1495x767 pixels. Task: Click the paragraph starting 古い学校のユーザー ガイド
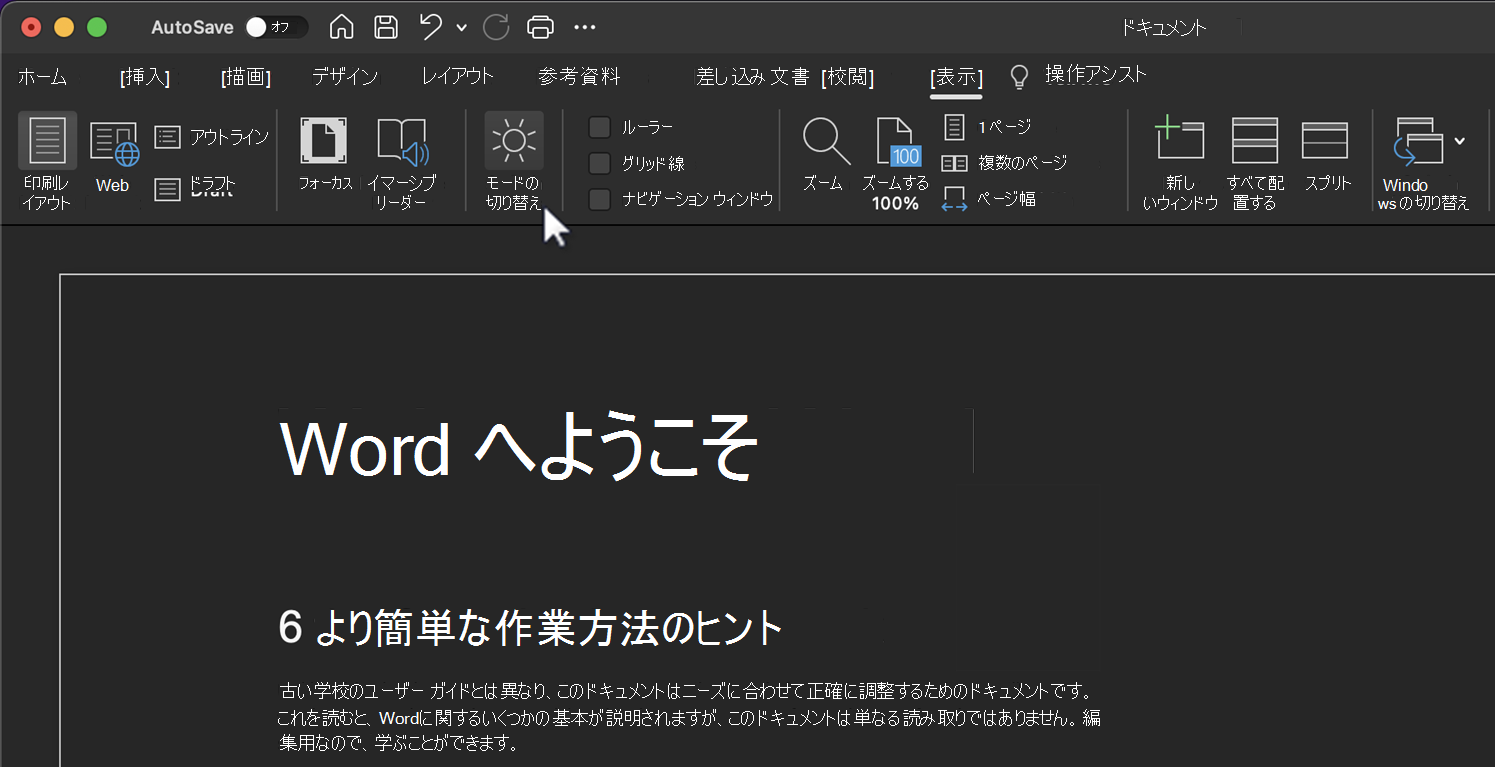(690, 718)
